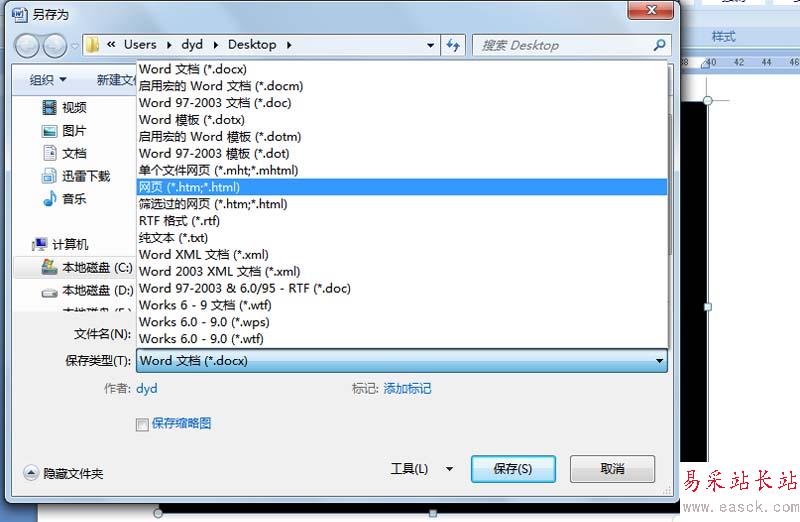Expand the arrow after dyd in path

pos(216,45)
